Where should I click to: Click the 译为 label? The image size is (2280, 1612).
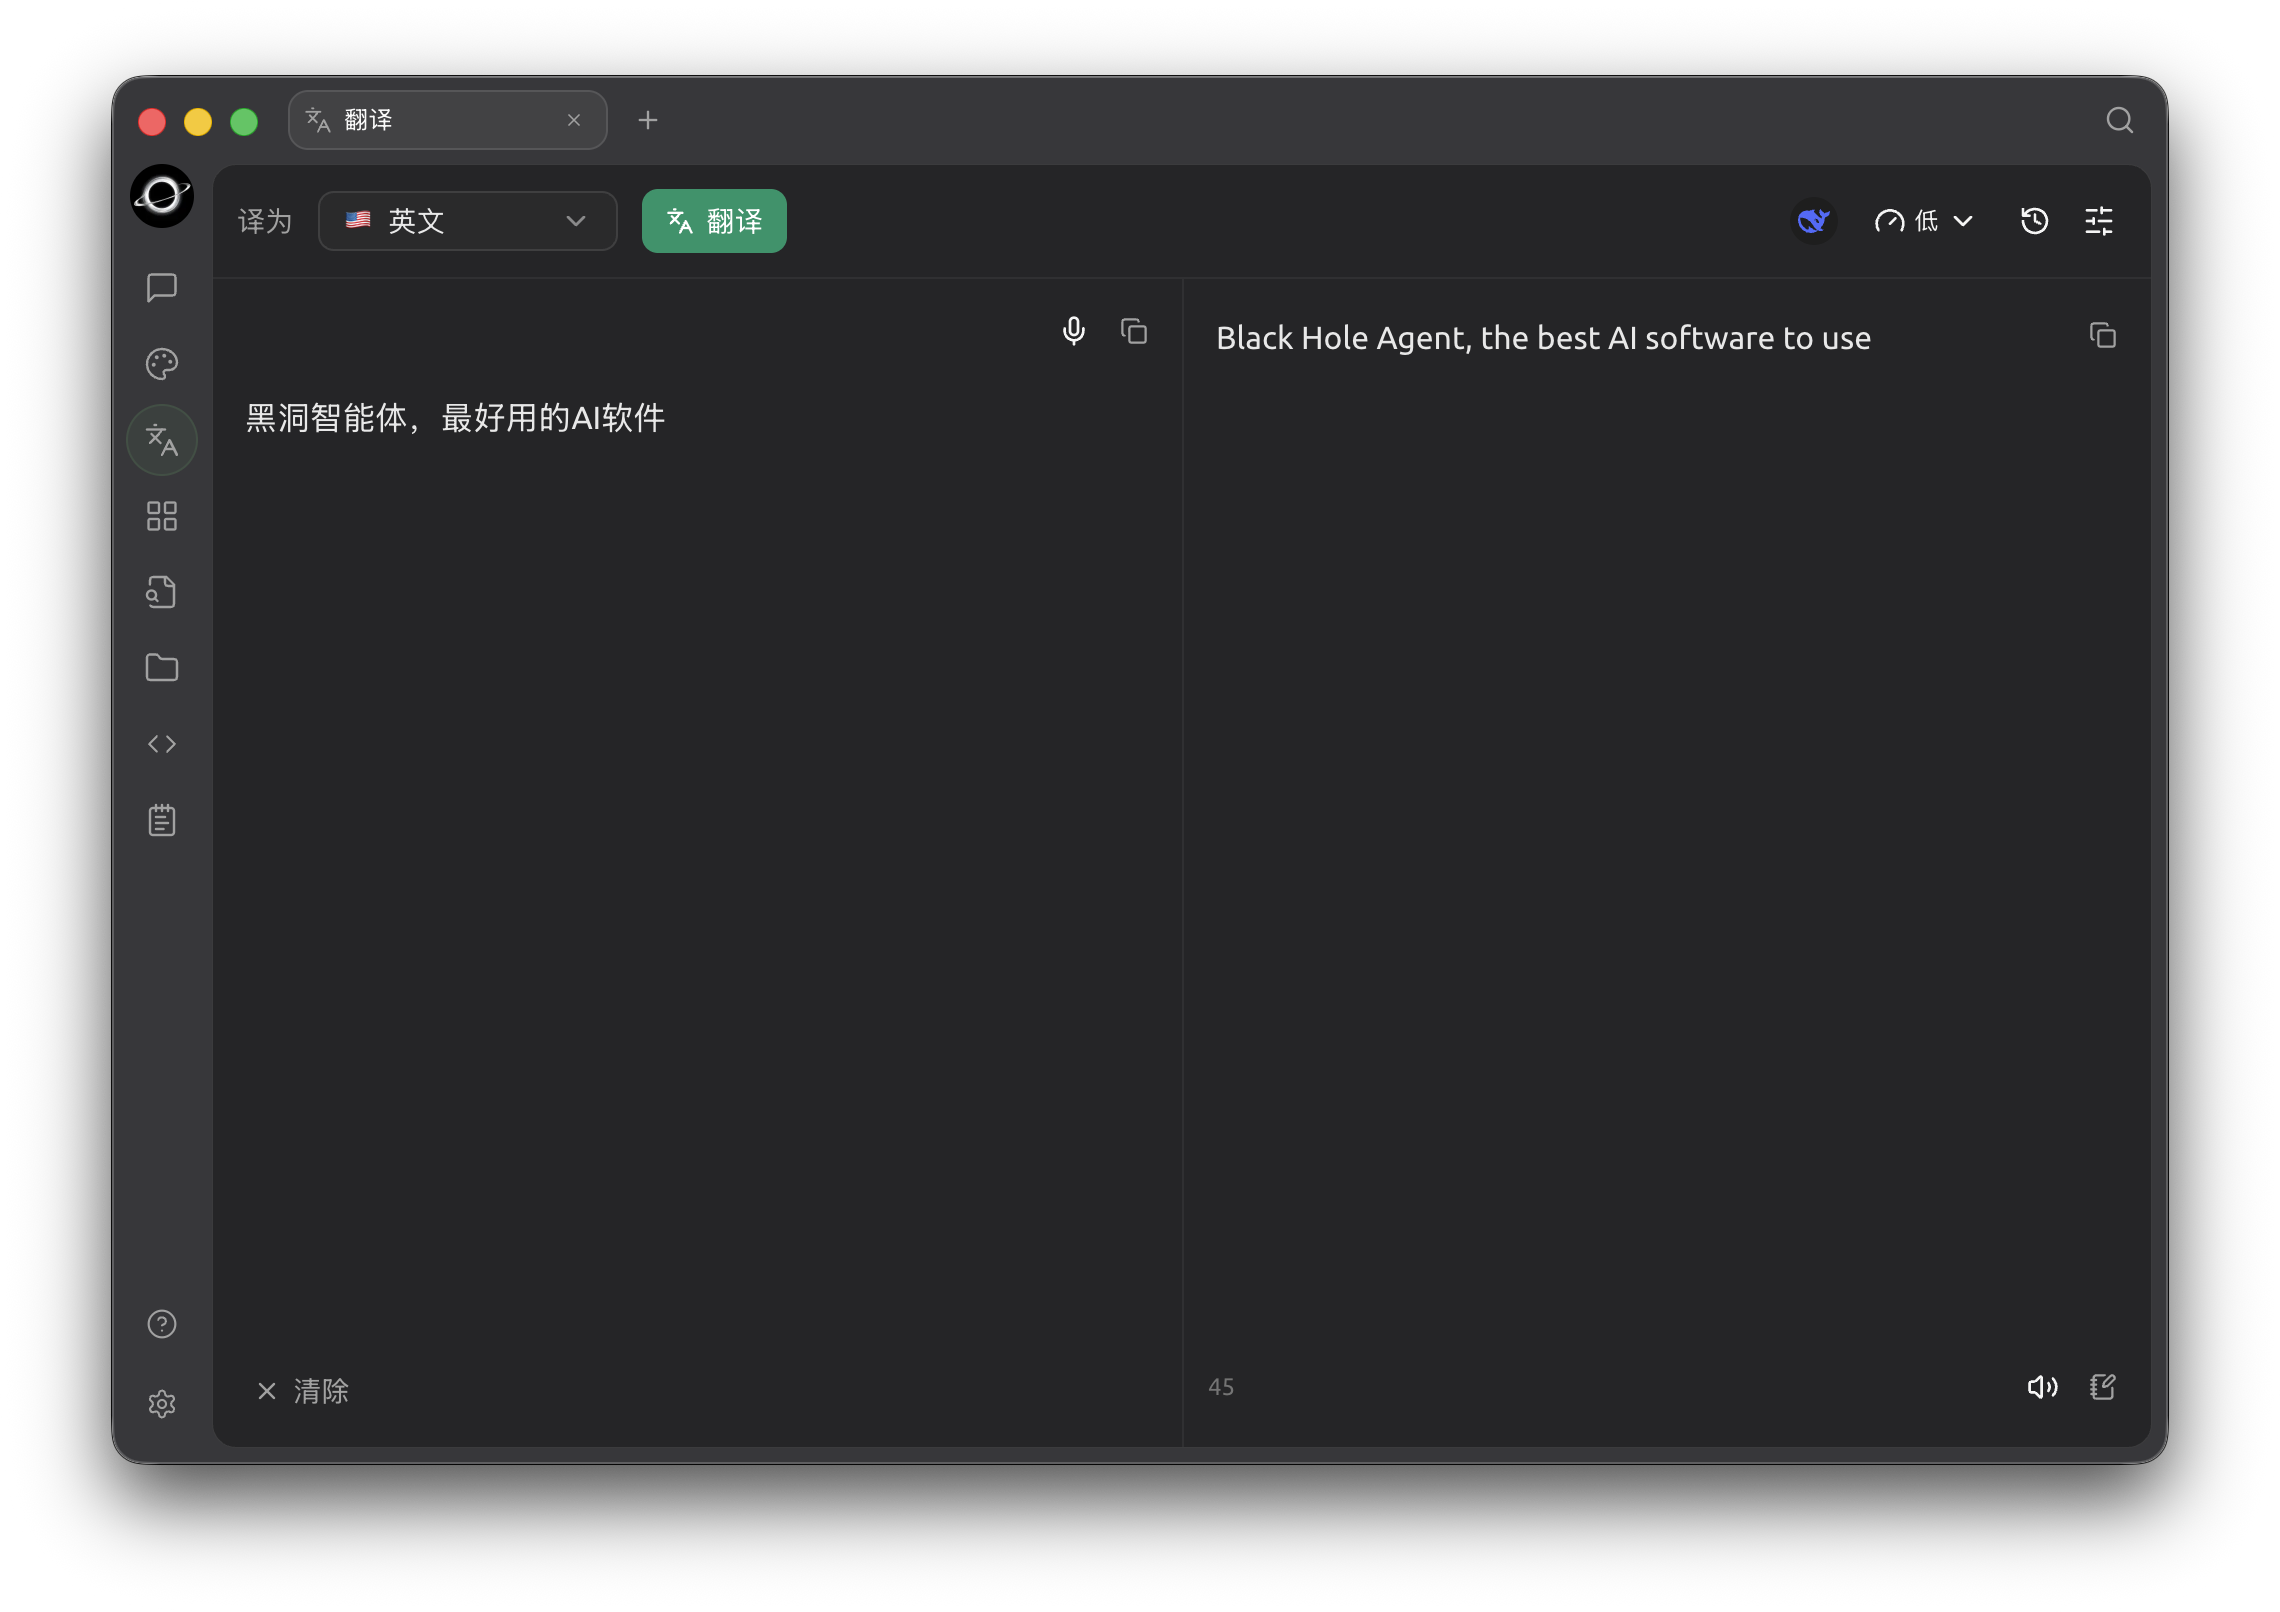click(x=265, y=221)
